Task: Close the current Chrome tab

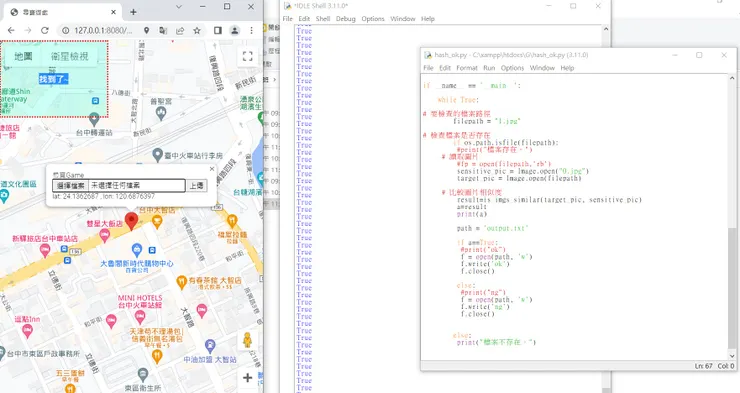Action: click(114, 12)
